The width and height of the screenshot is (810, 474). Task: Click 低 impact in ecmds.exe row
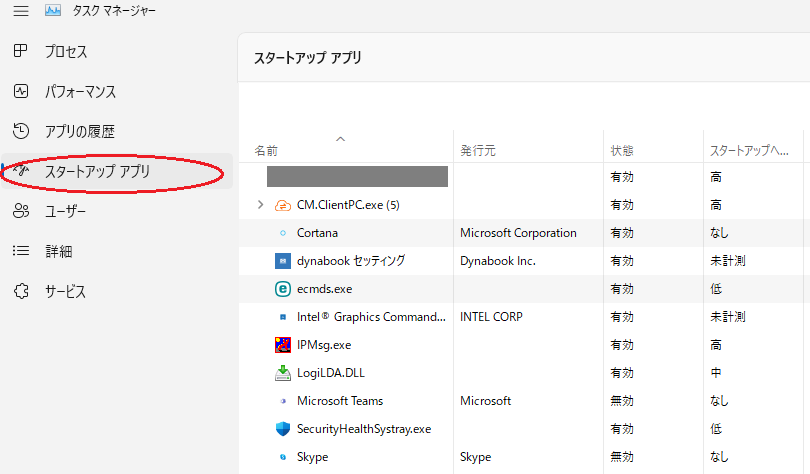point(715,289)
